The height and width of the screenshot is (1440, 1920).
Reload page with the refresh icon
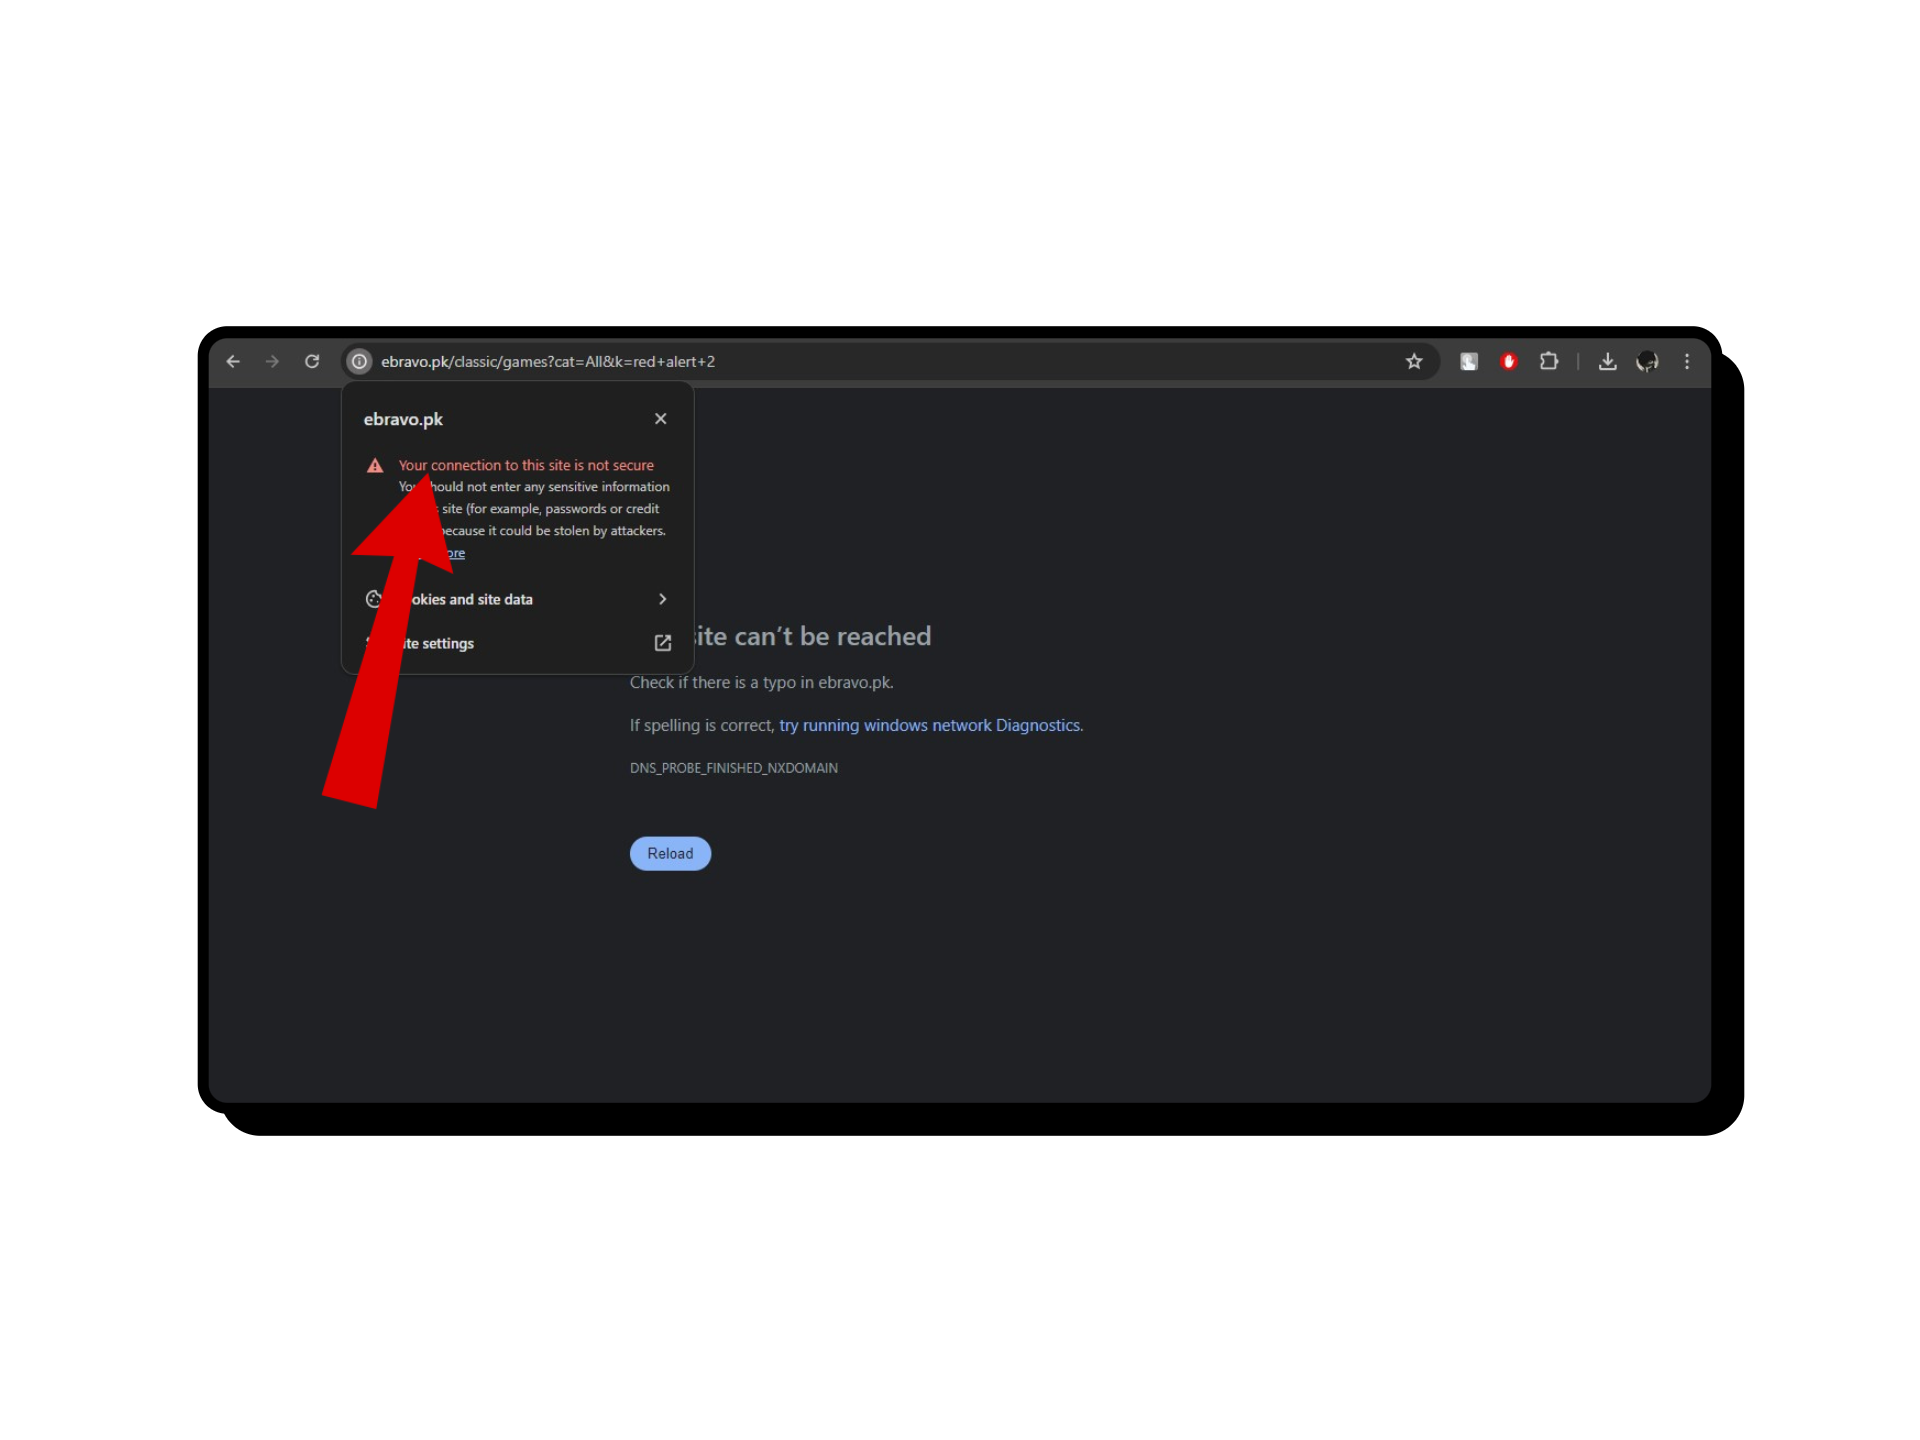pyautogui.click(x=312, y=361)
